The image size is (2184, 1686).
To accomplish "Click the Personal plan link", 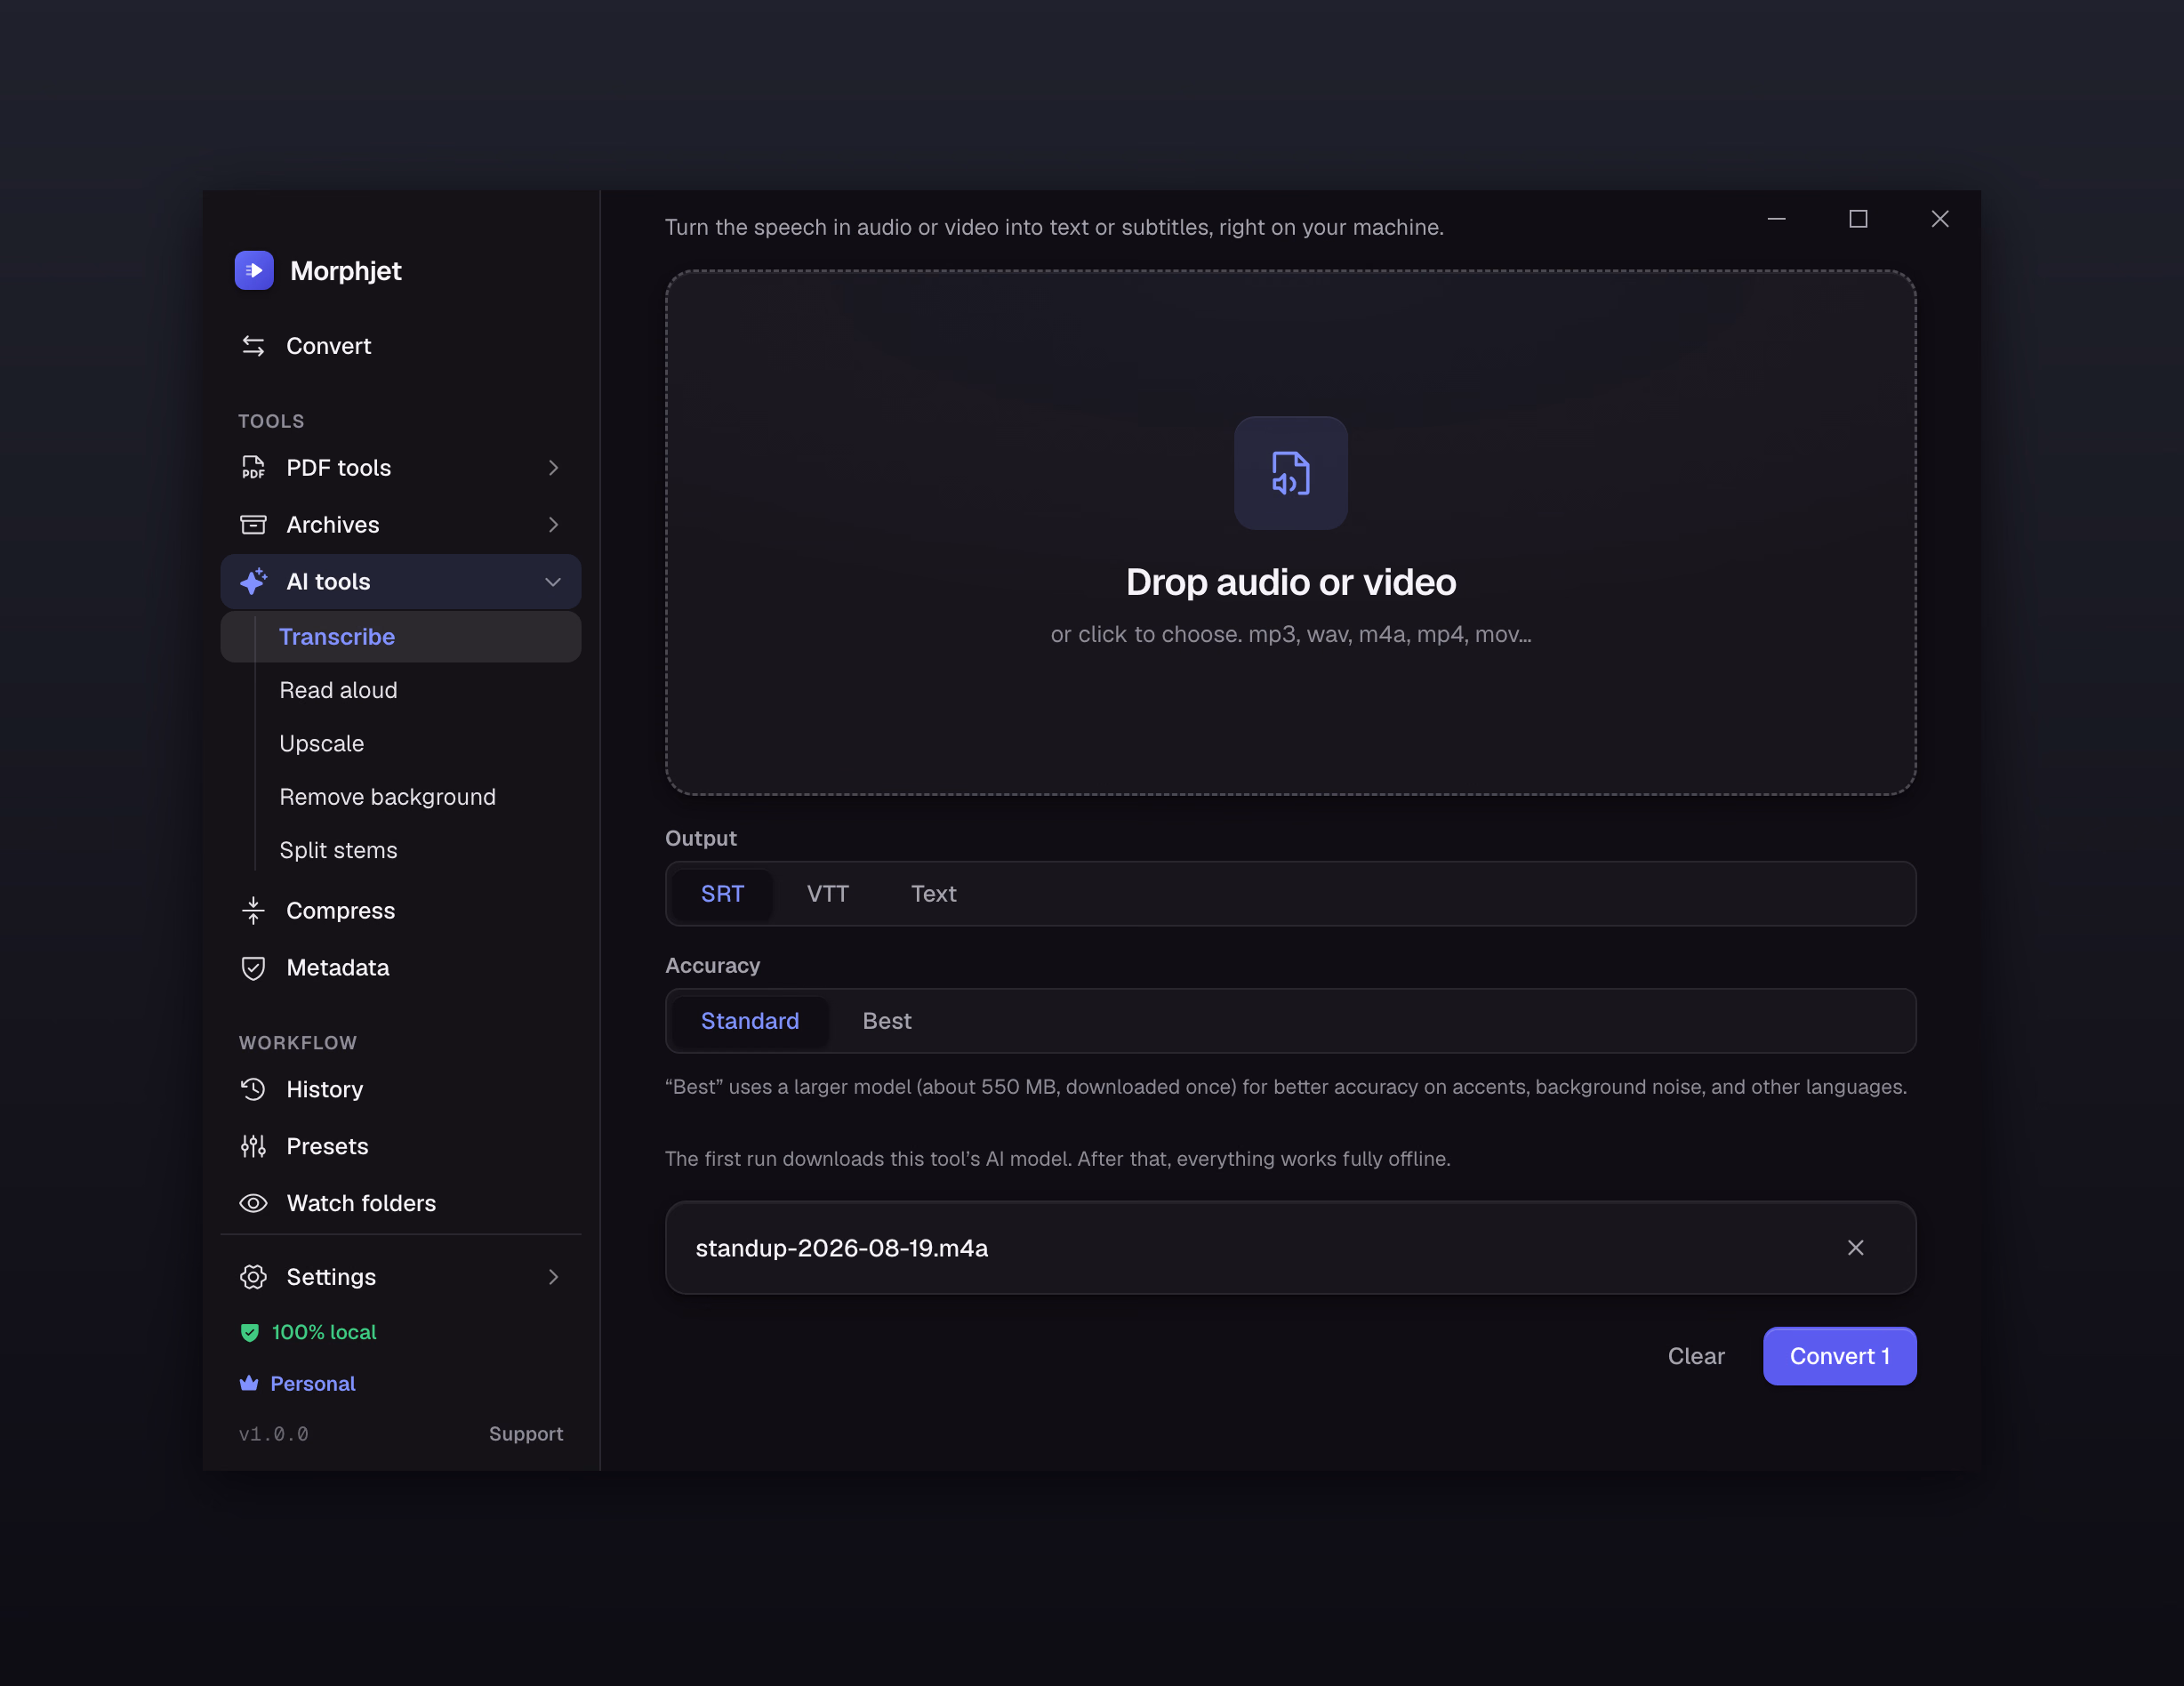I will click(x=313, y=1383).
